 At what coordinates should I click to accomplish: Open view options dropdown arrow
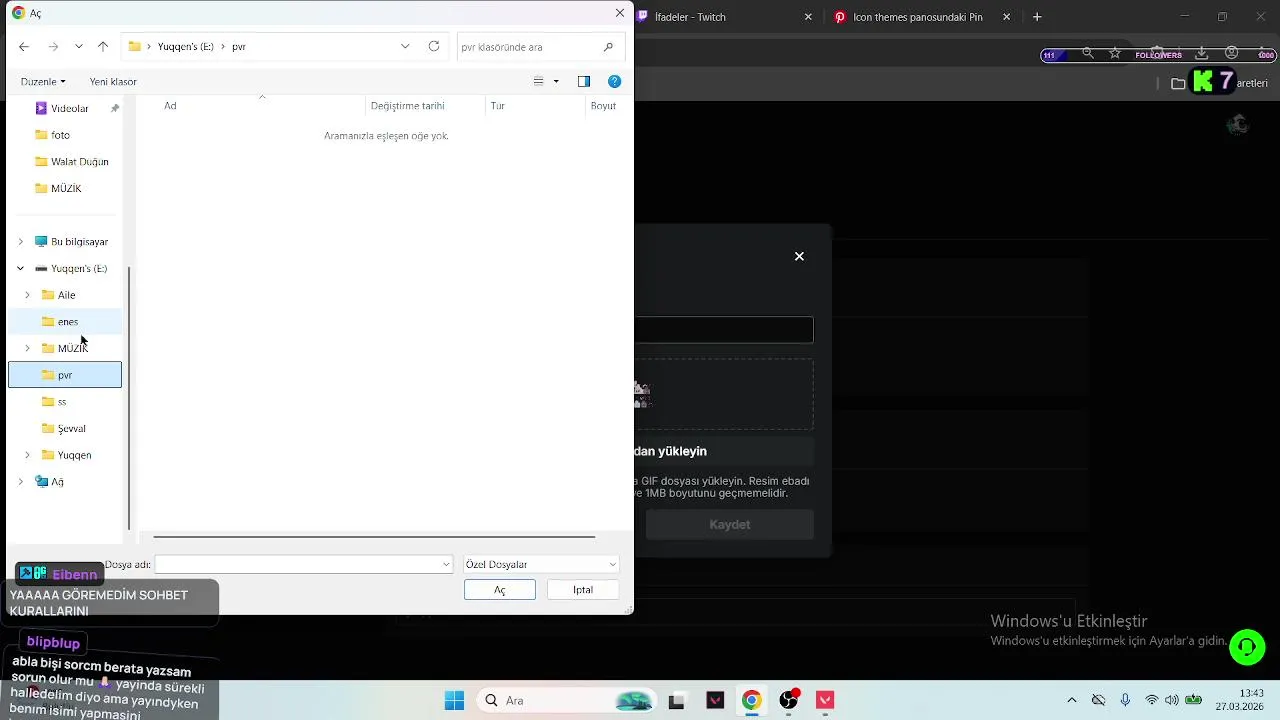coord(556,82)
